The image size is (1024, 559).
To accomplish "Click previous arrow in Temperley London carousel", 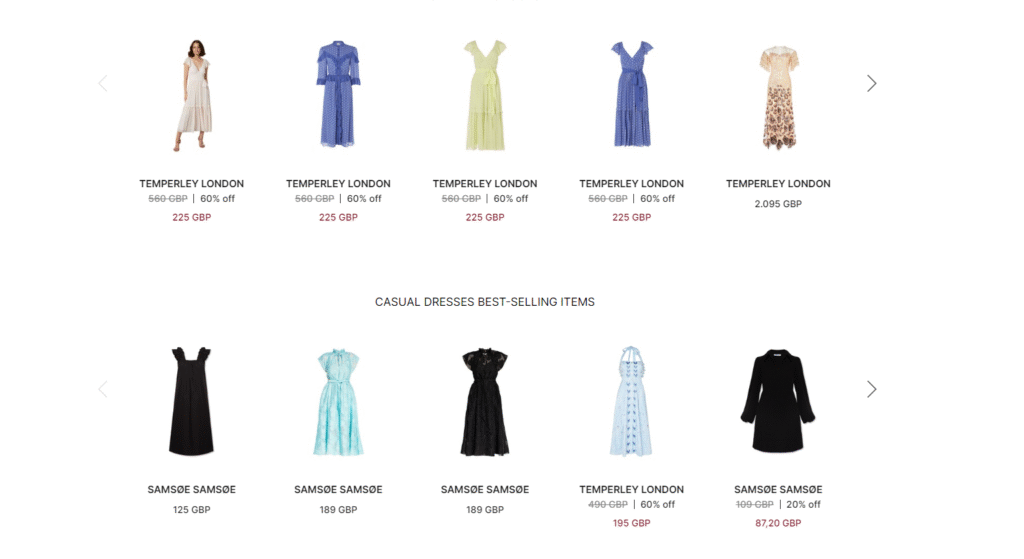I will [x=103, y=83].
